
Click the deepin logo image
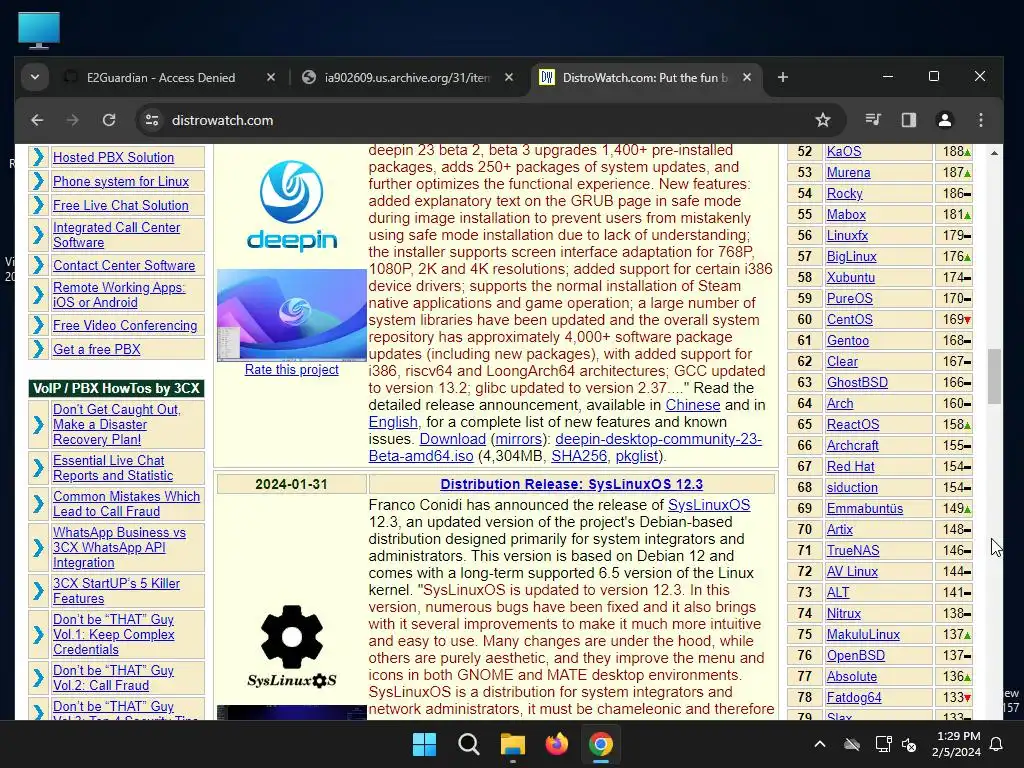292,206
